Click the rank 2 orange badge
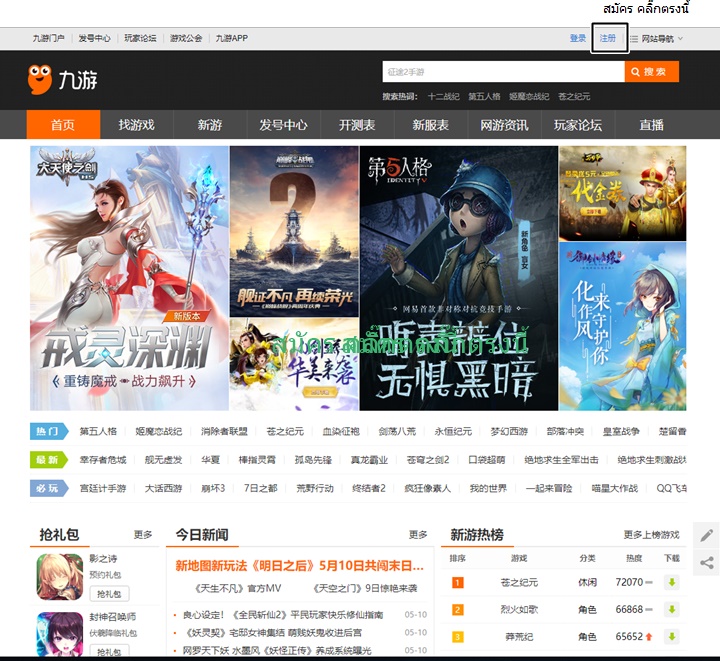 pos(458,610)
